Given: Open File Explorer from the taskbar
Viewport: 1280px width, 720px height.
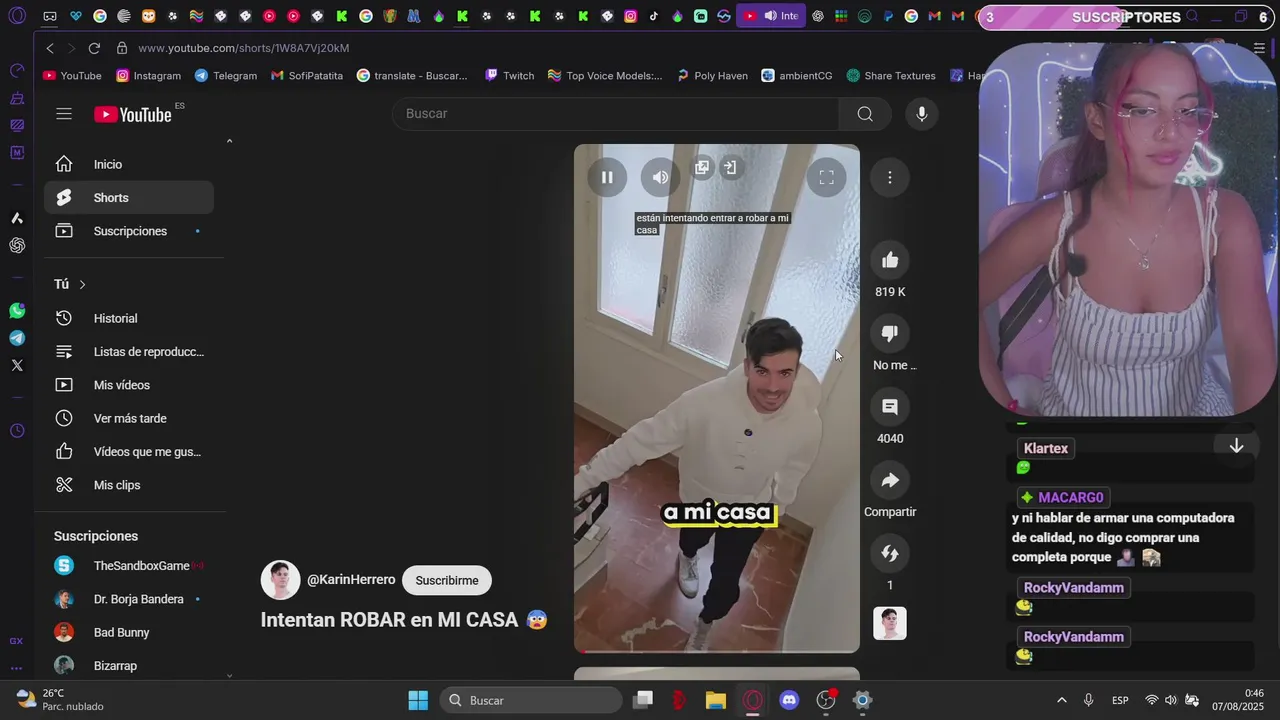Looking at the screenshot, I should (x=716, y=700).
